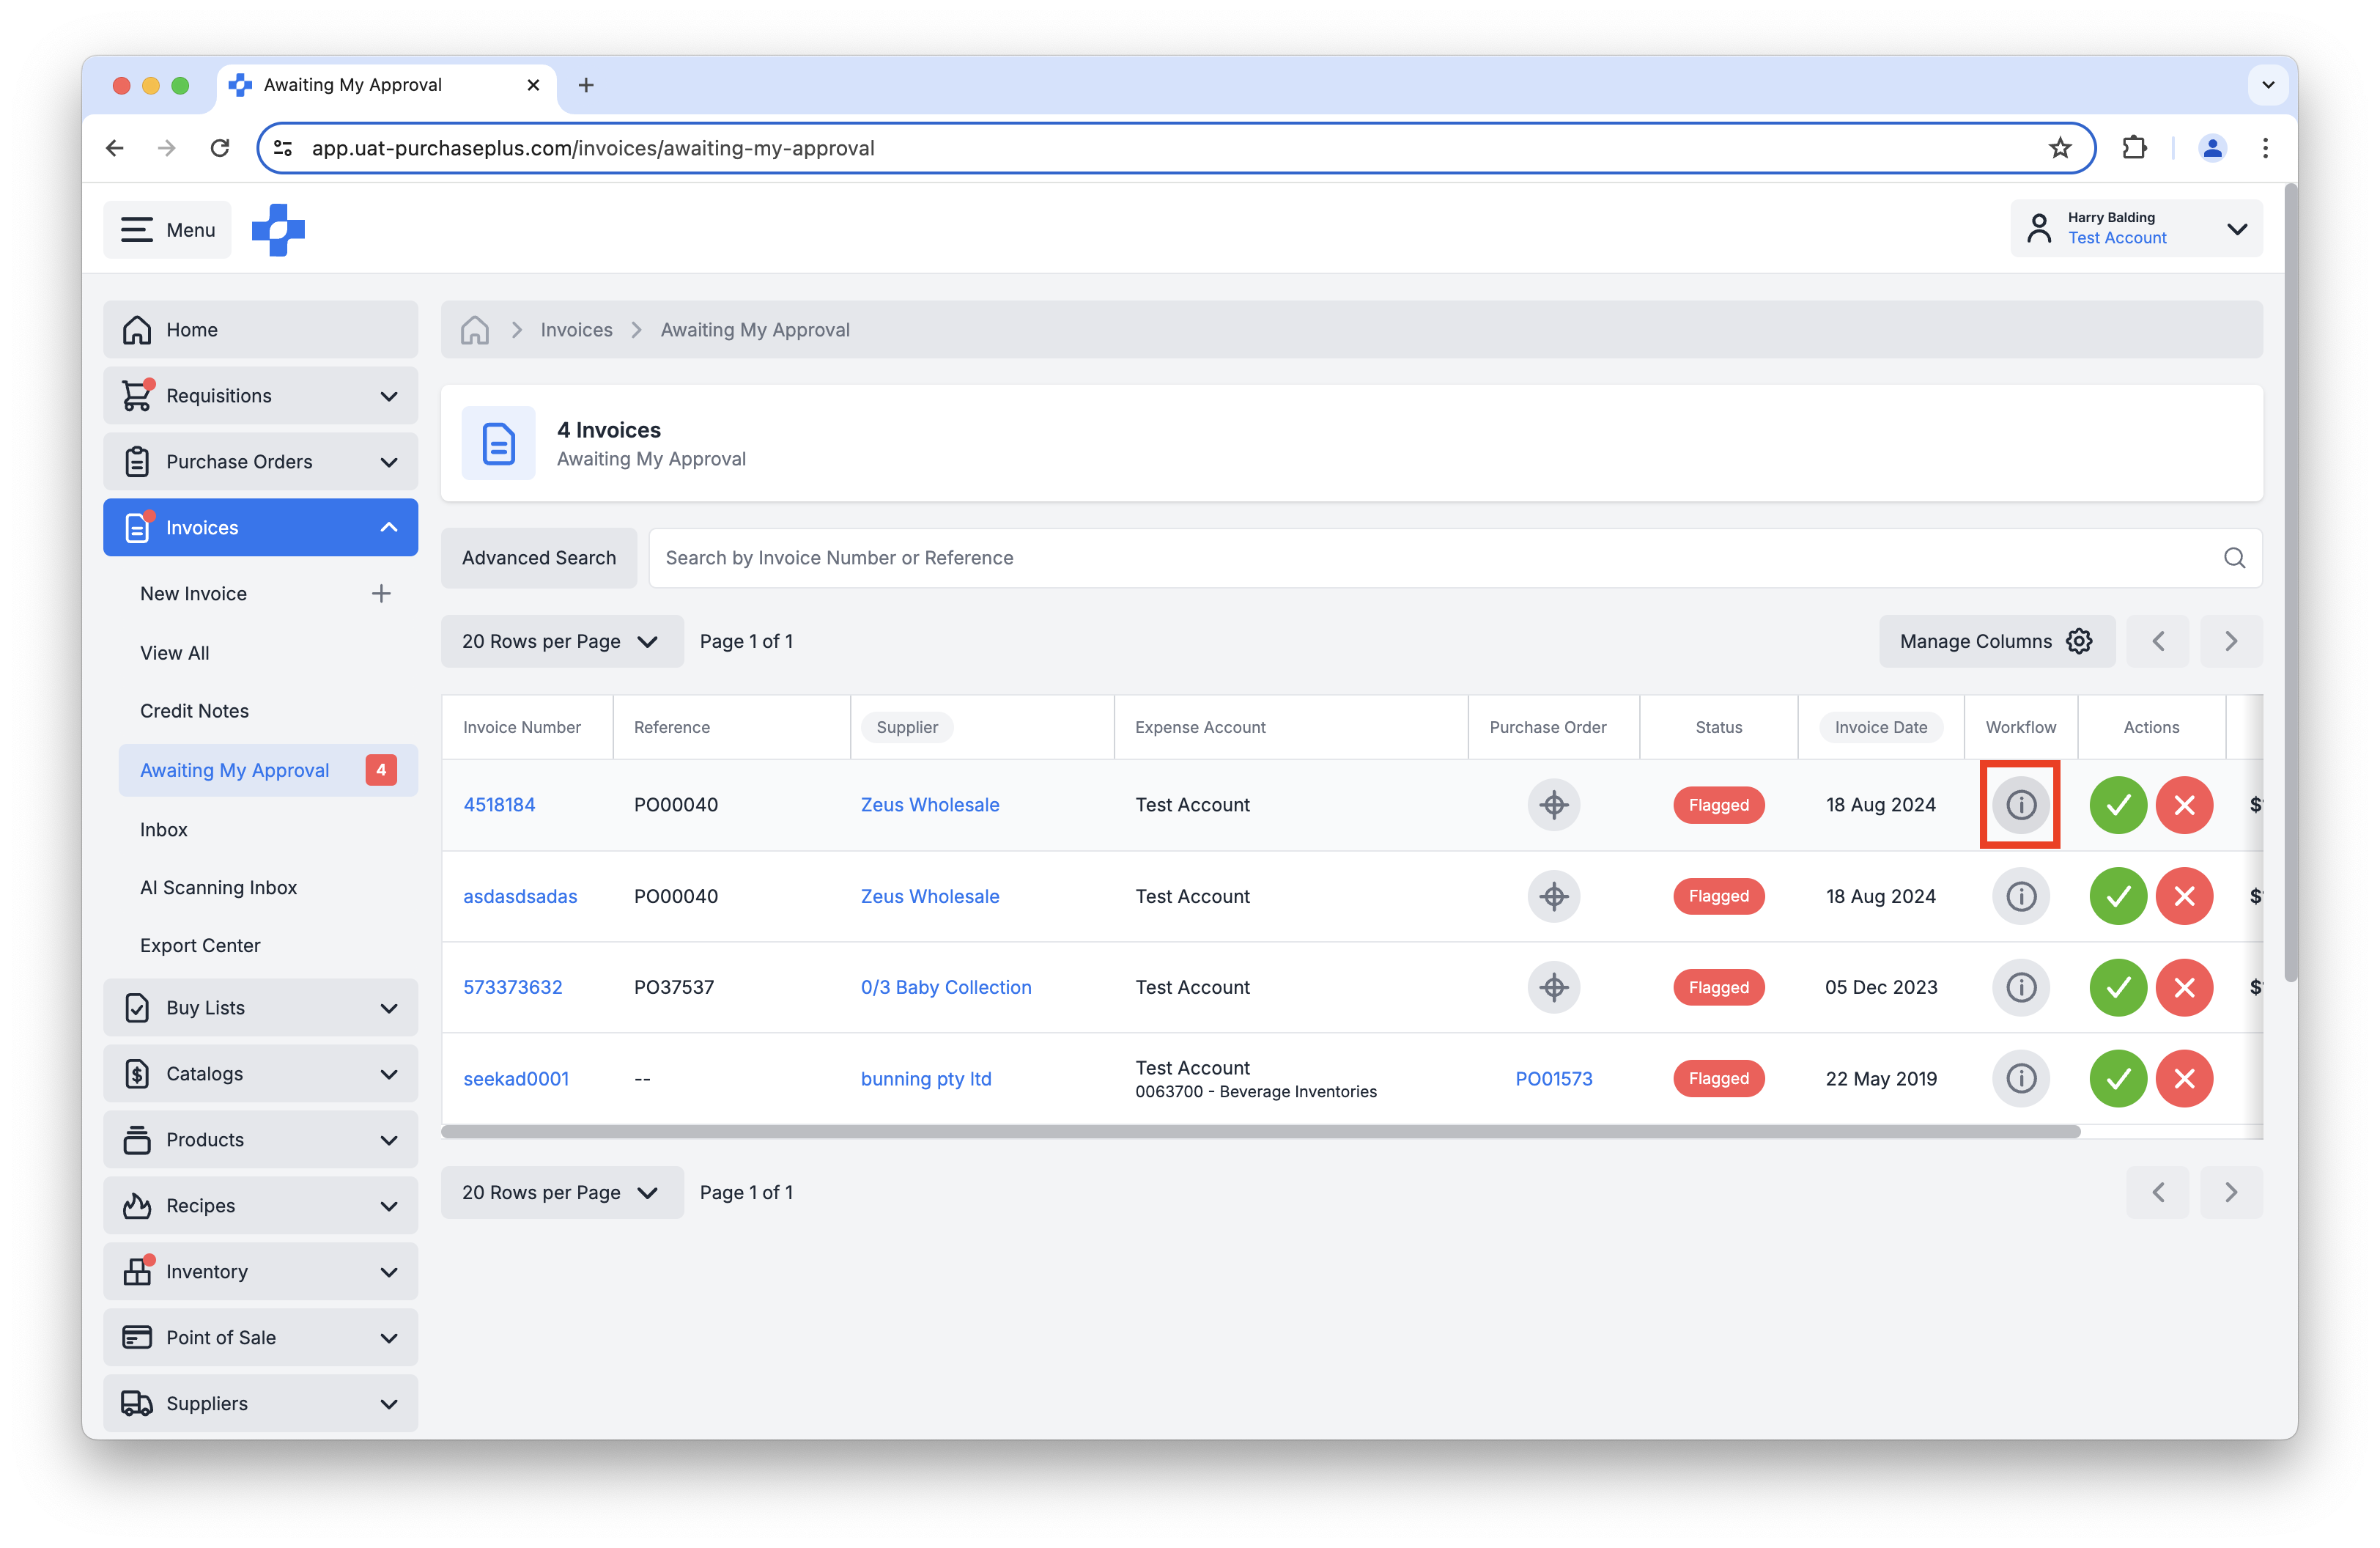Reject invoice 4518184 with red X

(2184, 804)
